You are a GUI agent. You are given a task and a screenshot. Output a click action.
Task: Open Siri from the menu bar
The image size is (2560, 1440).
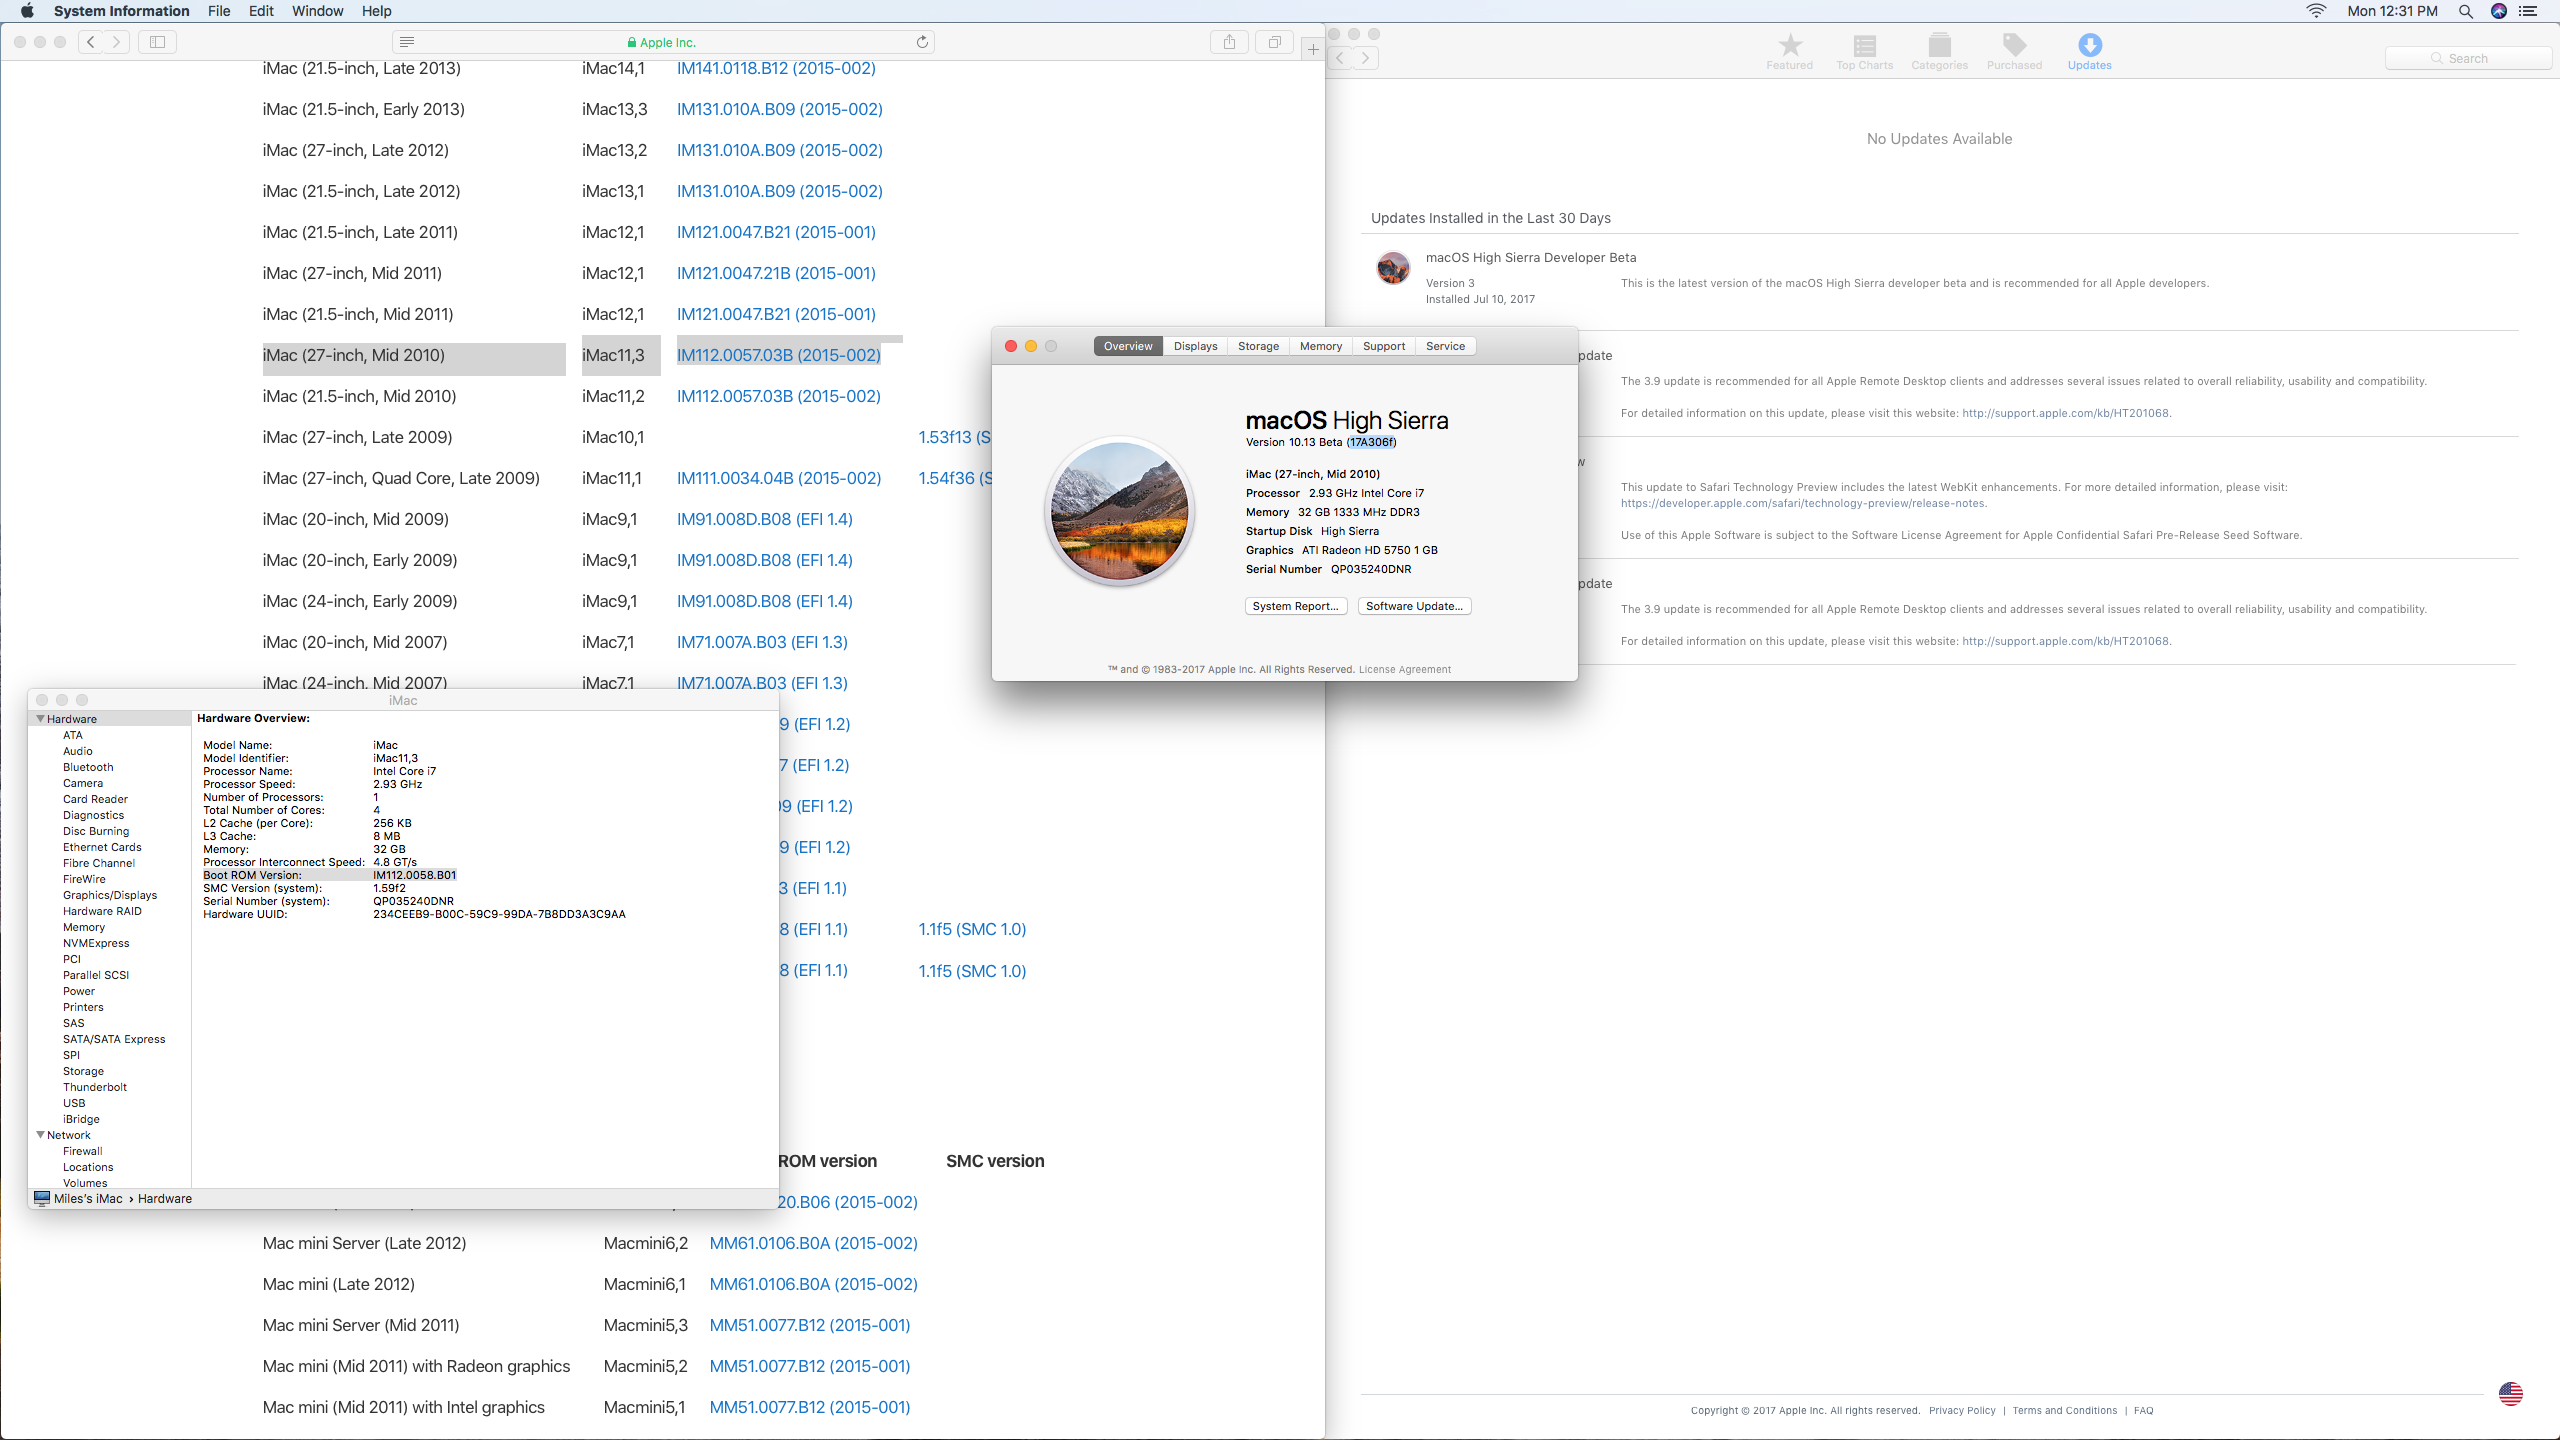point(2499,11)
